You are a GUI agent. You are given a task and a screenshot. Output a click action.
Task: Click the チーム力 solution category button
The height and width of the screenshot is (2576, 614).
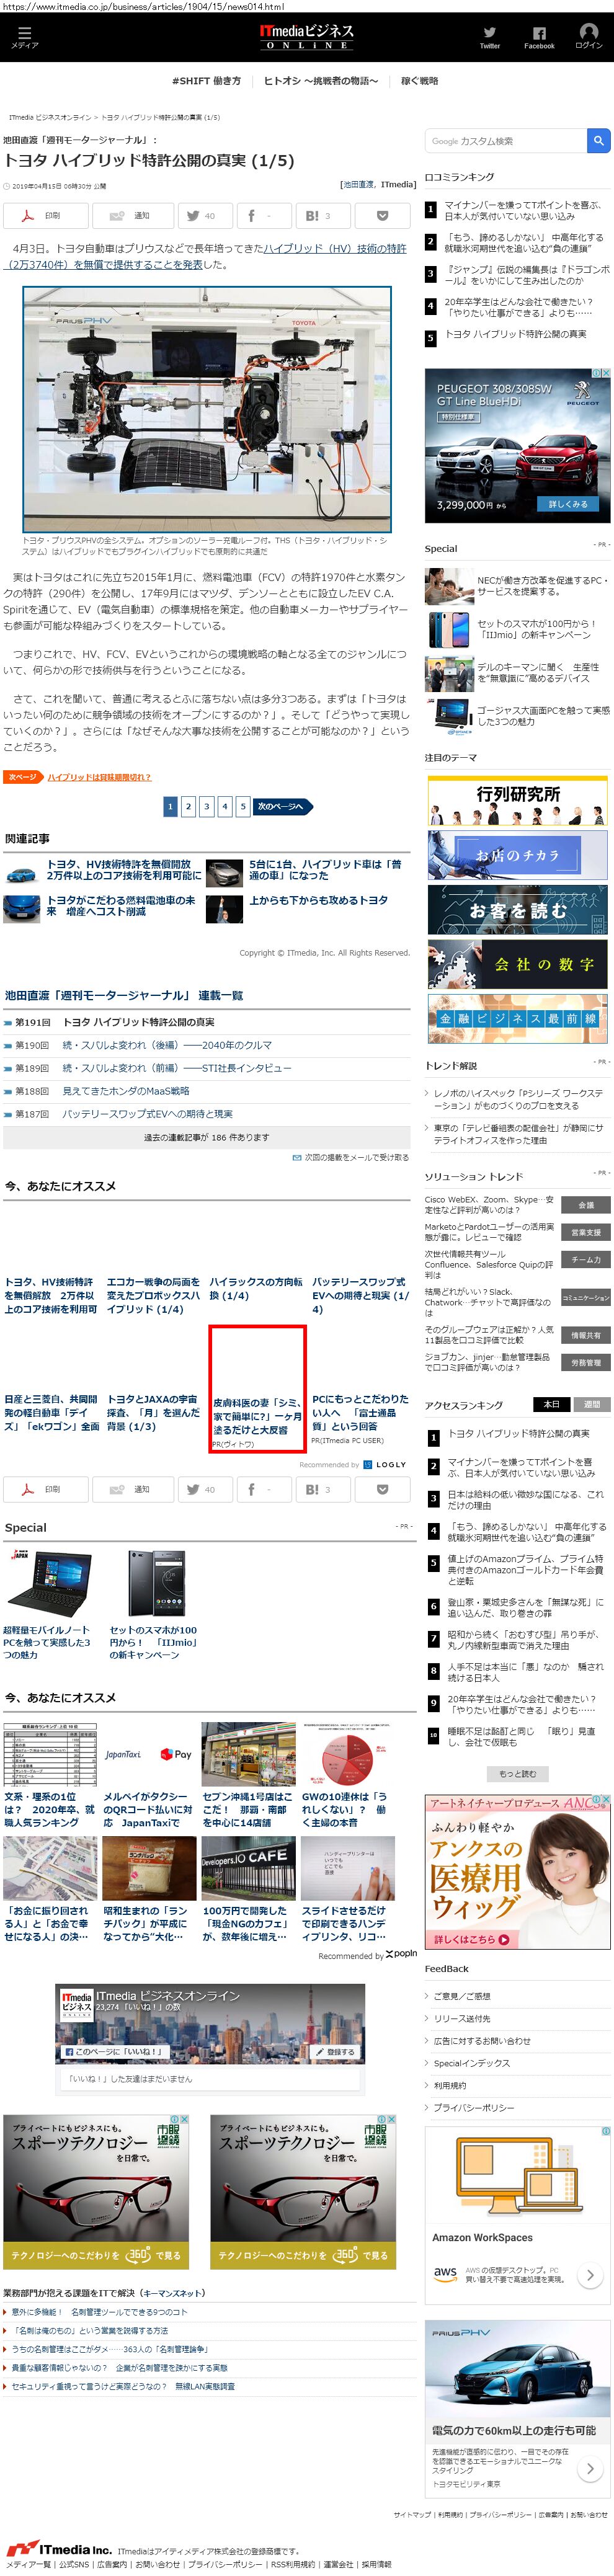586,1260
